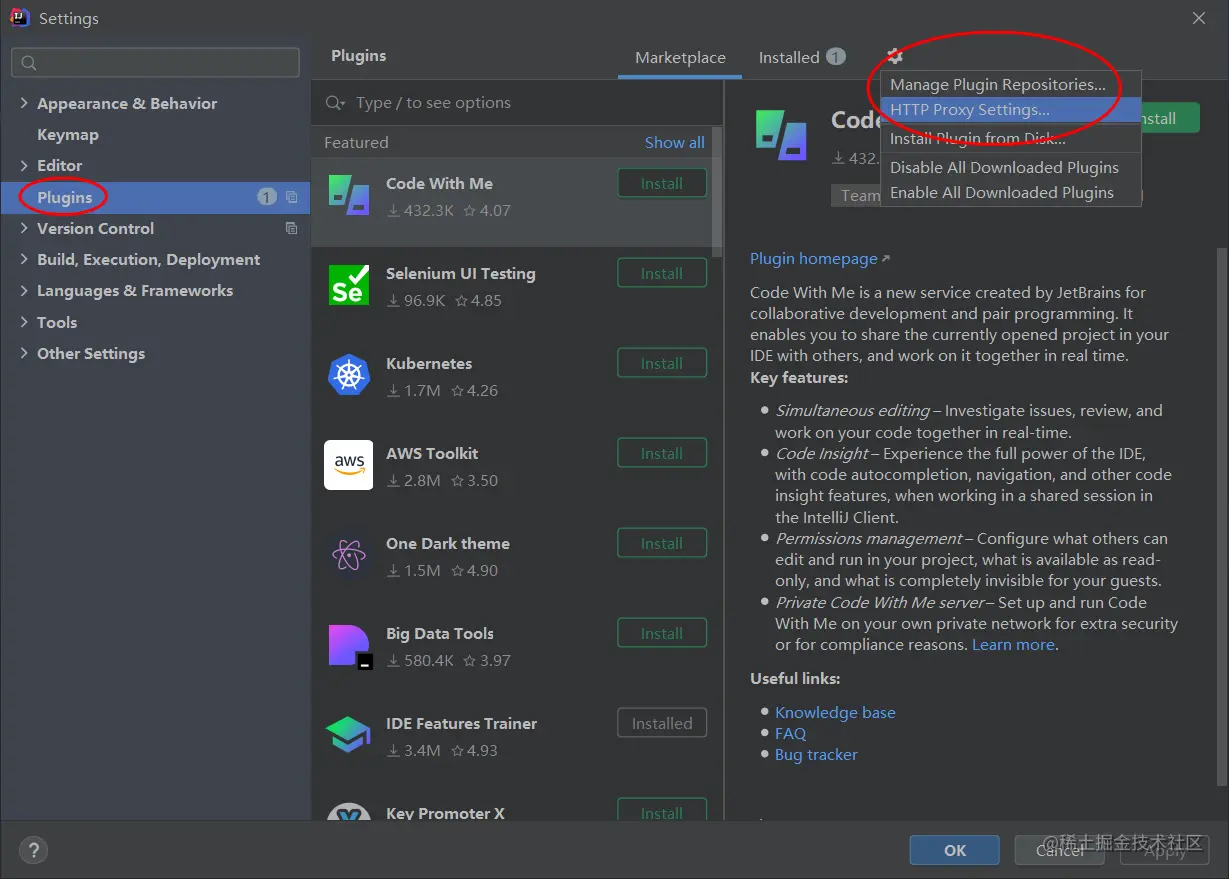Choose Disable All Downloaded Plugins
The image size is (1229, 879).
(1010, 168)
